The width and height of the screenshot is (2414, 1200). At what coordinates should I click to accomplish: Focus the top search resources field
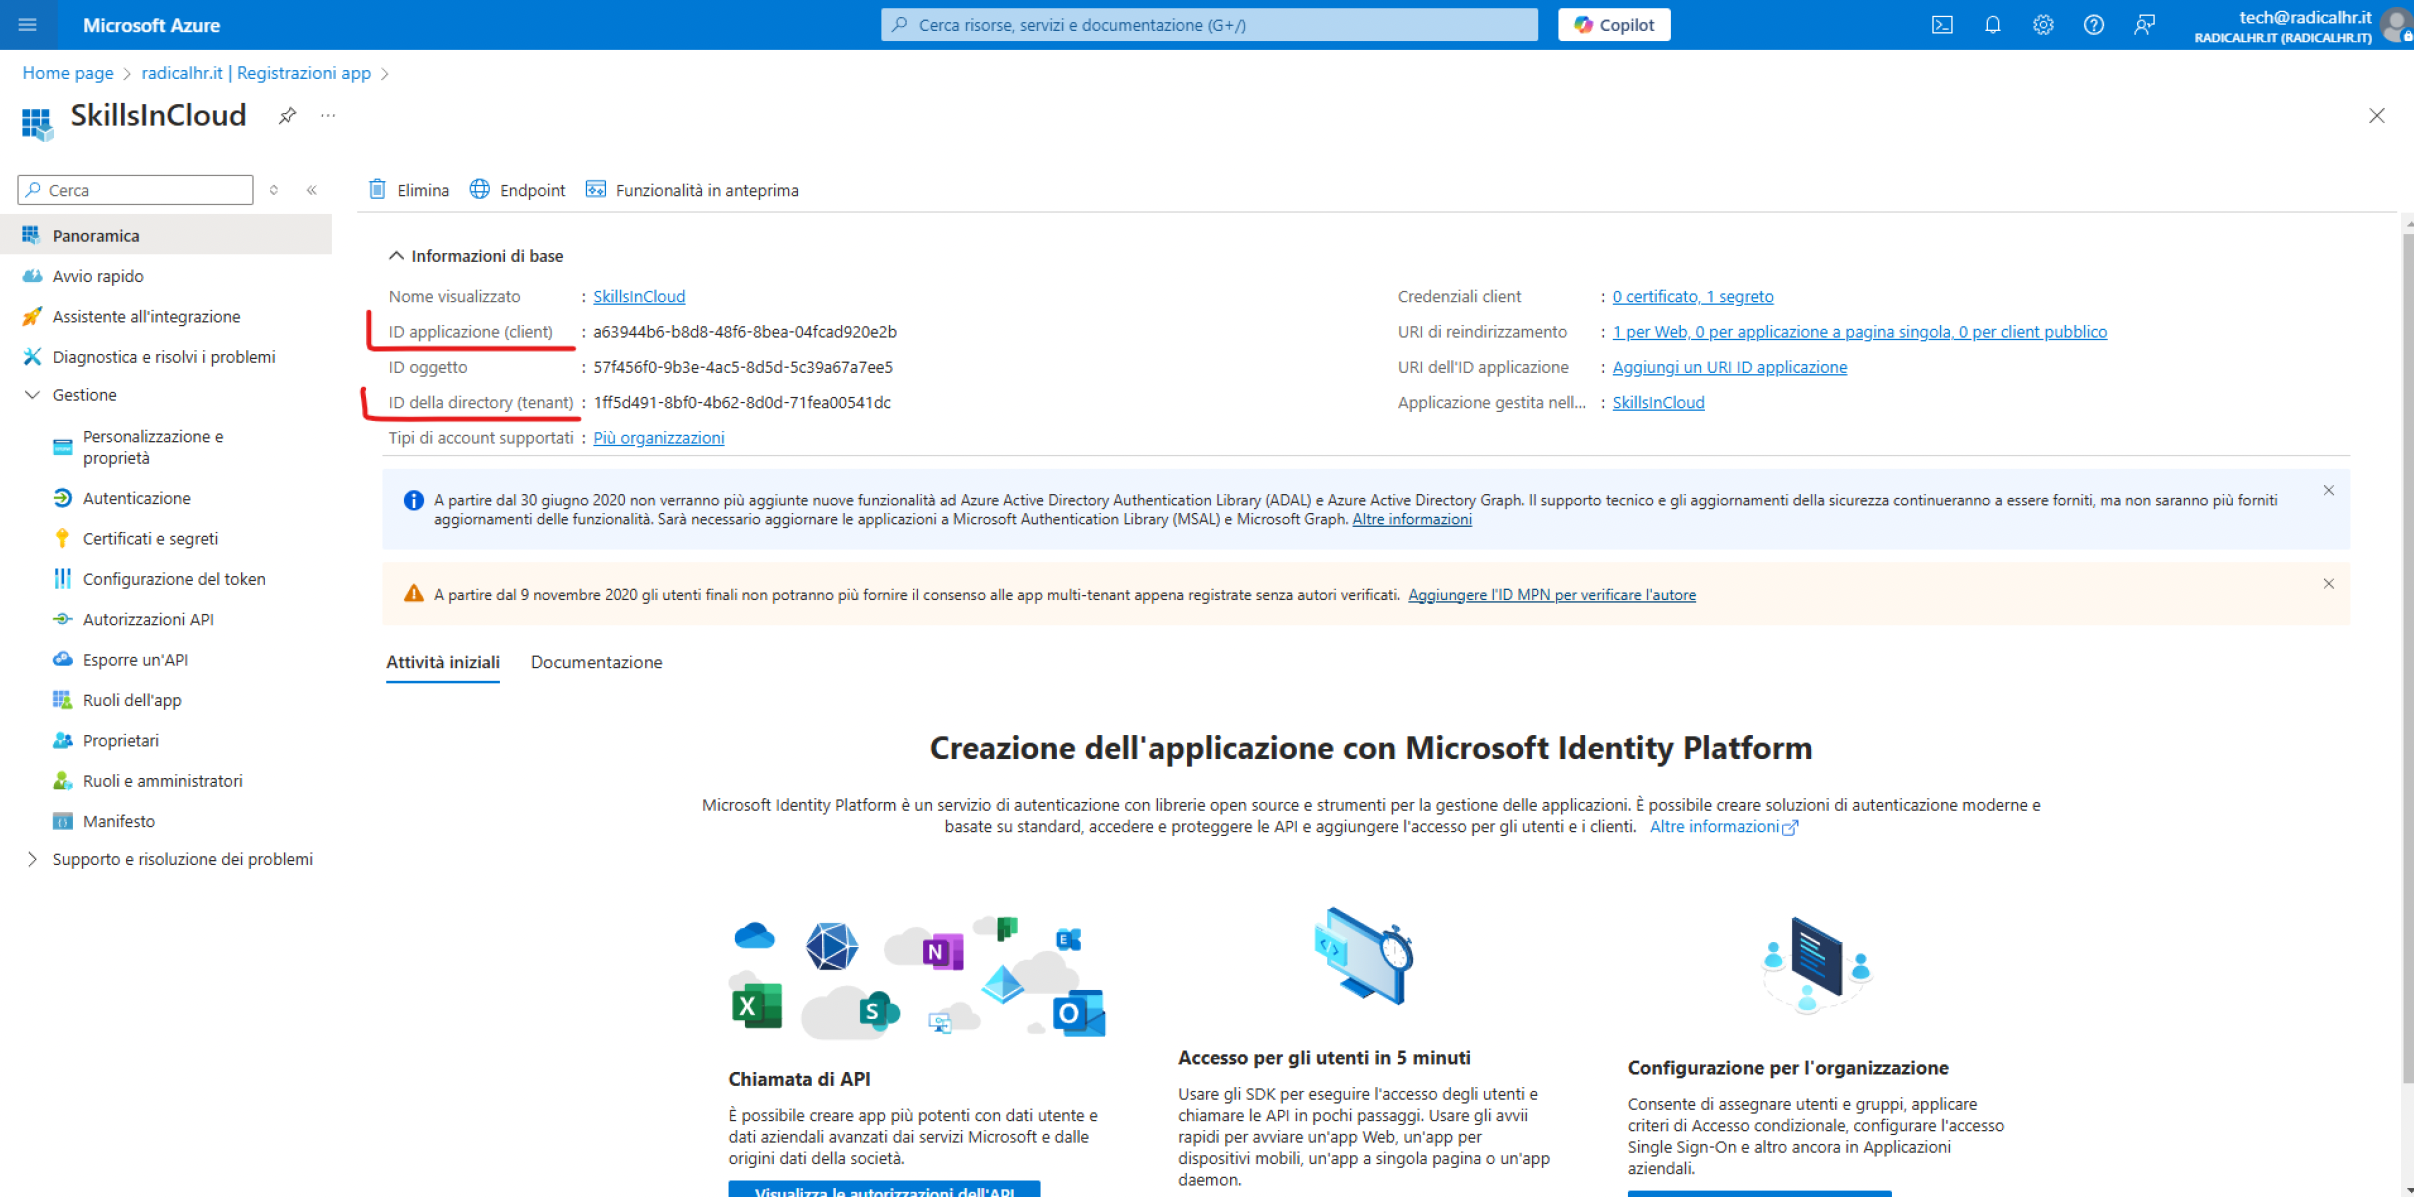(x=1209, y=25)
